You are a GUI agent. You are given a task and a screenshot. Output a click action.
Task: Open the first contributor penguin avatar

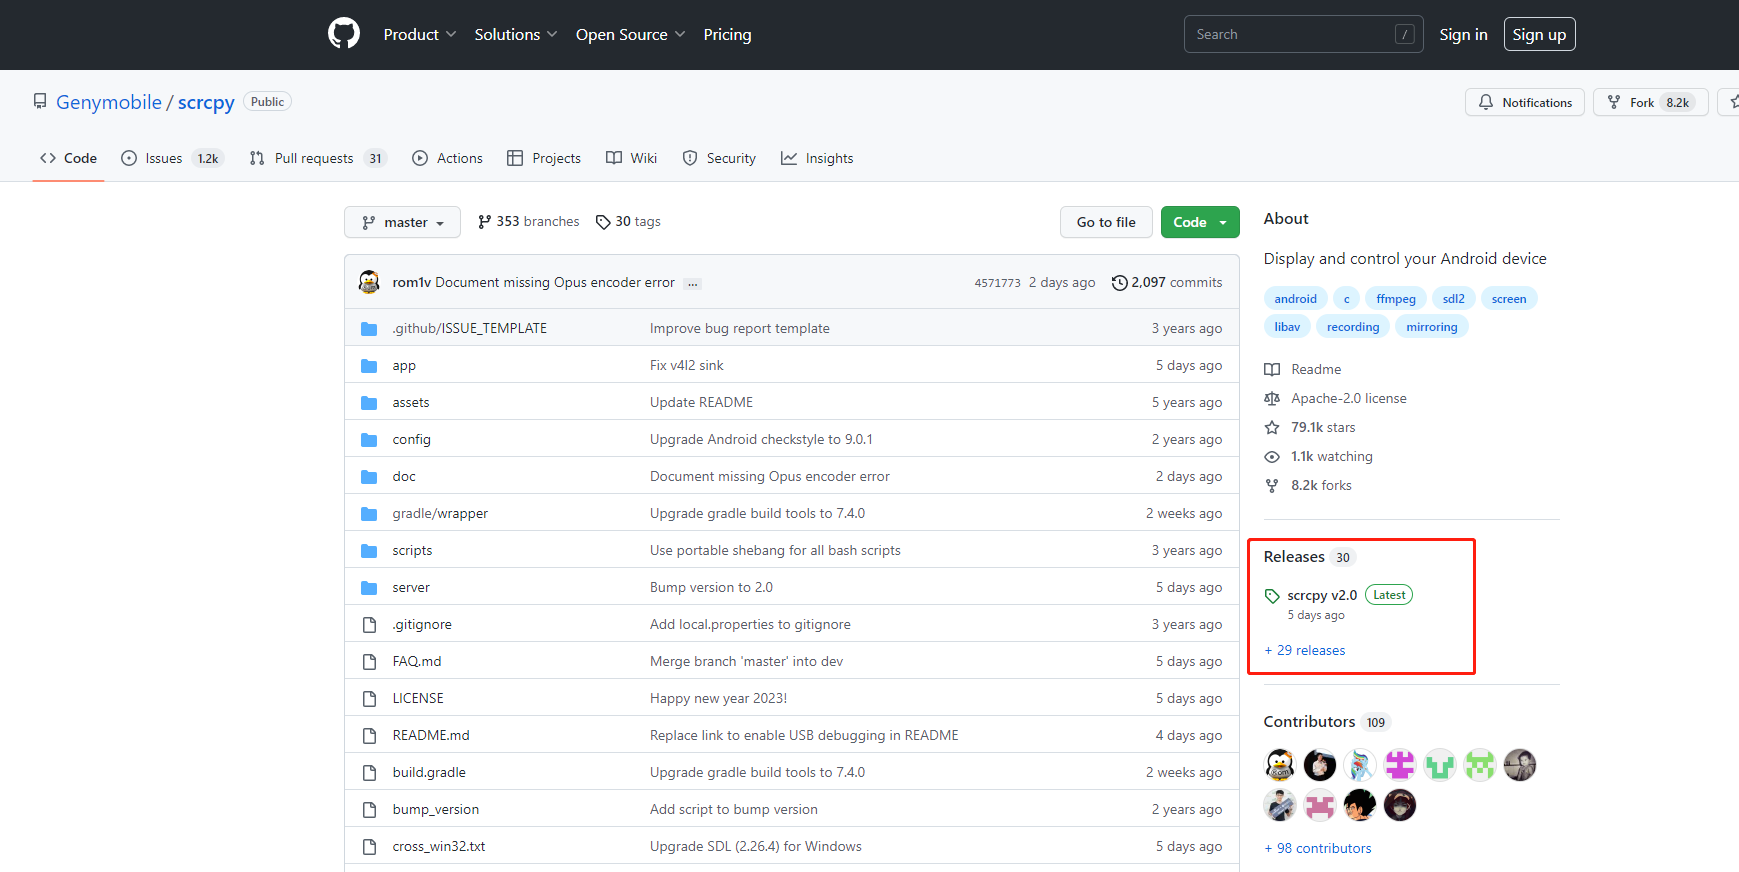click(1280, 765)
